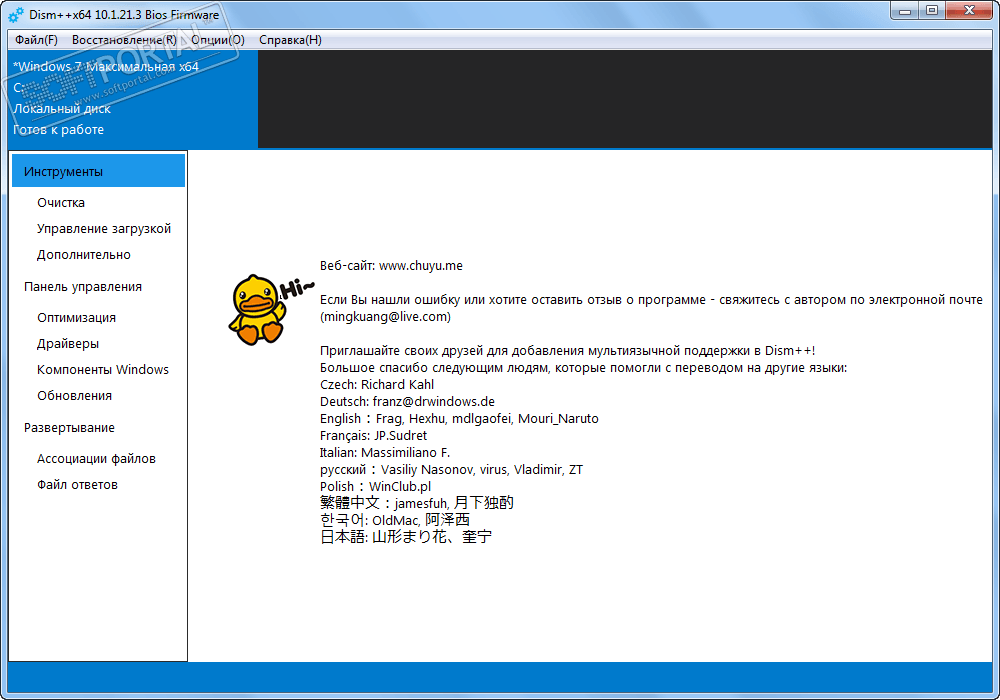Open the Драйверы page
This screenshot has width=1000, height=700.
coord(68,344)
